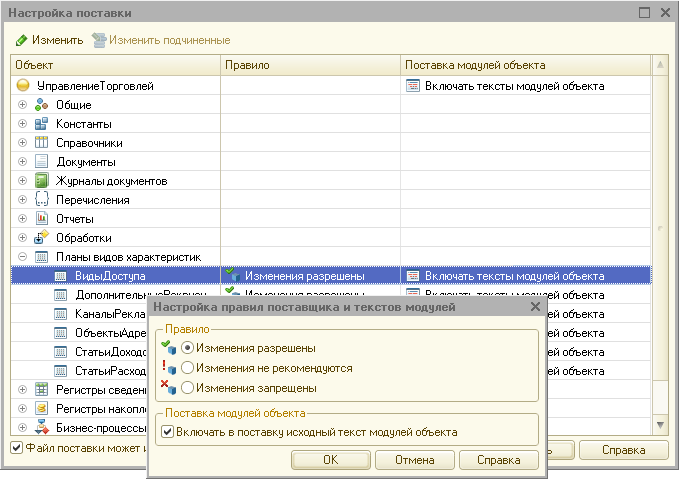
Task: Click the Журналы документов branch icon
Action: point(42,181)
